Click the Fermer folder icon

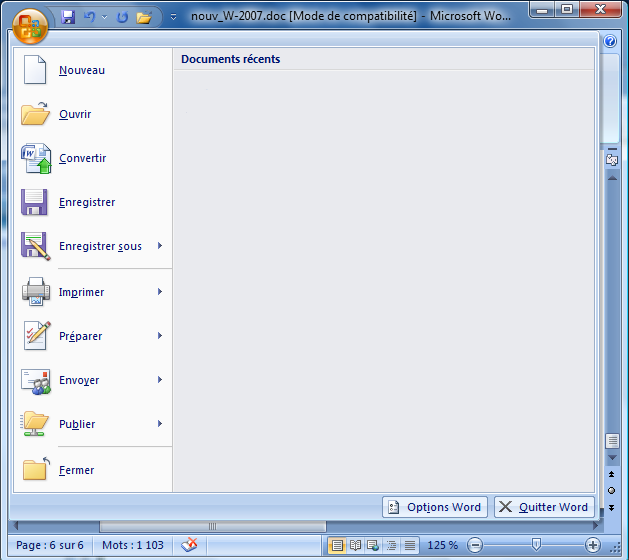tap(36, 469)
